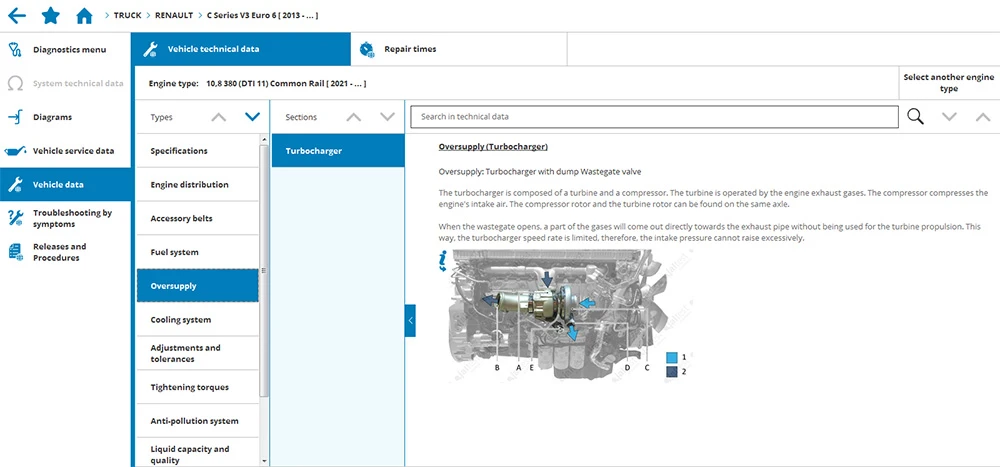The height and width of the screenshot is (467, 1000).
Task: Click the back arrow icon
Action: 16,16
